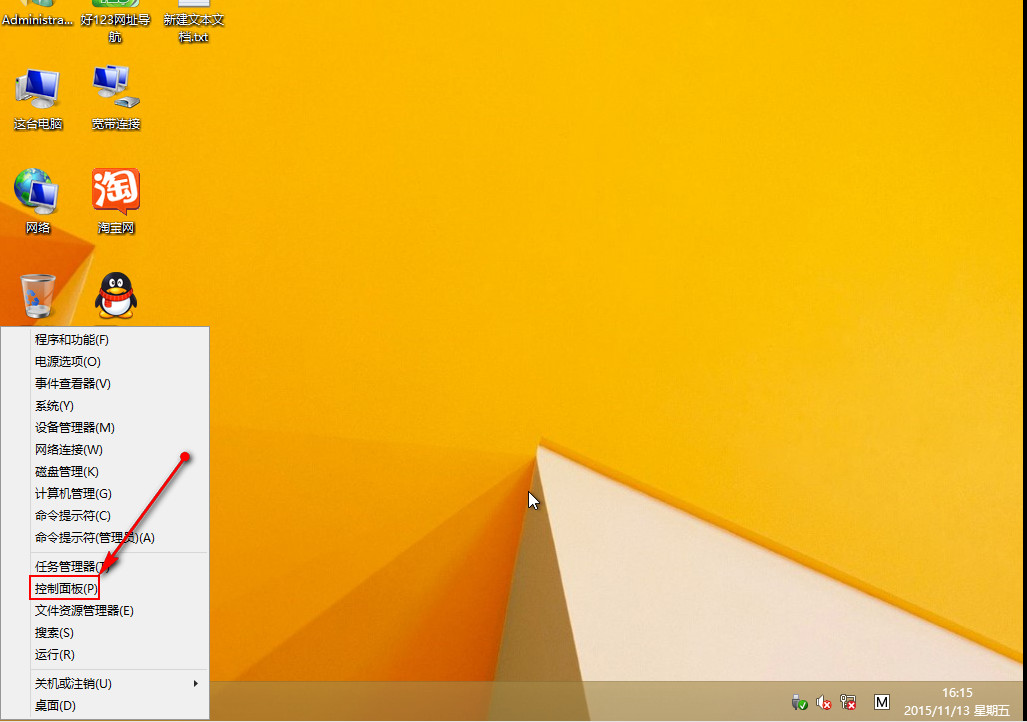Open 电源选项(O) from the menu
The height and width of the screenshot is (722, 1027).
(68, 362)
